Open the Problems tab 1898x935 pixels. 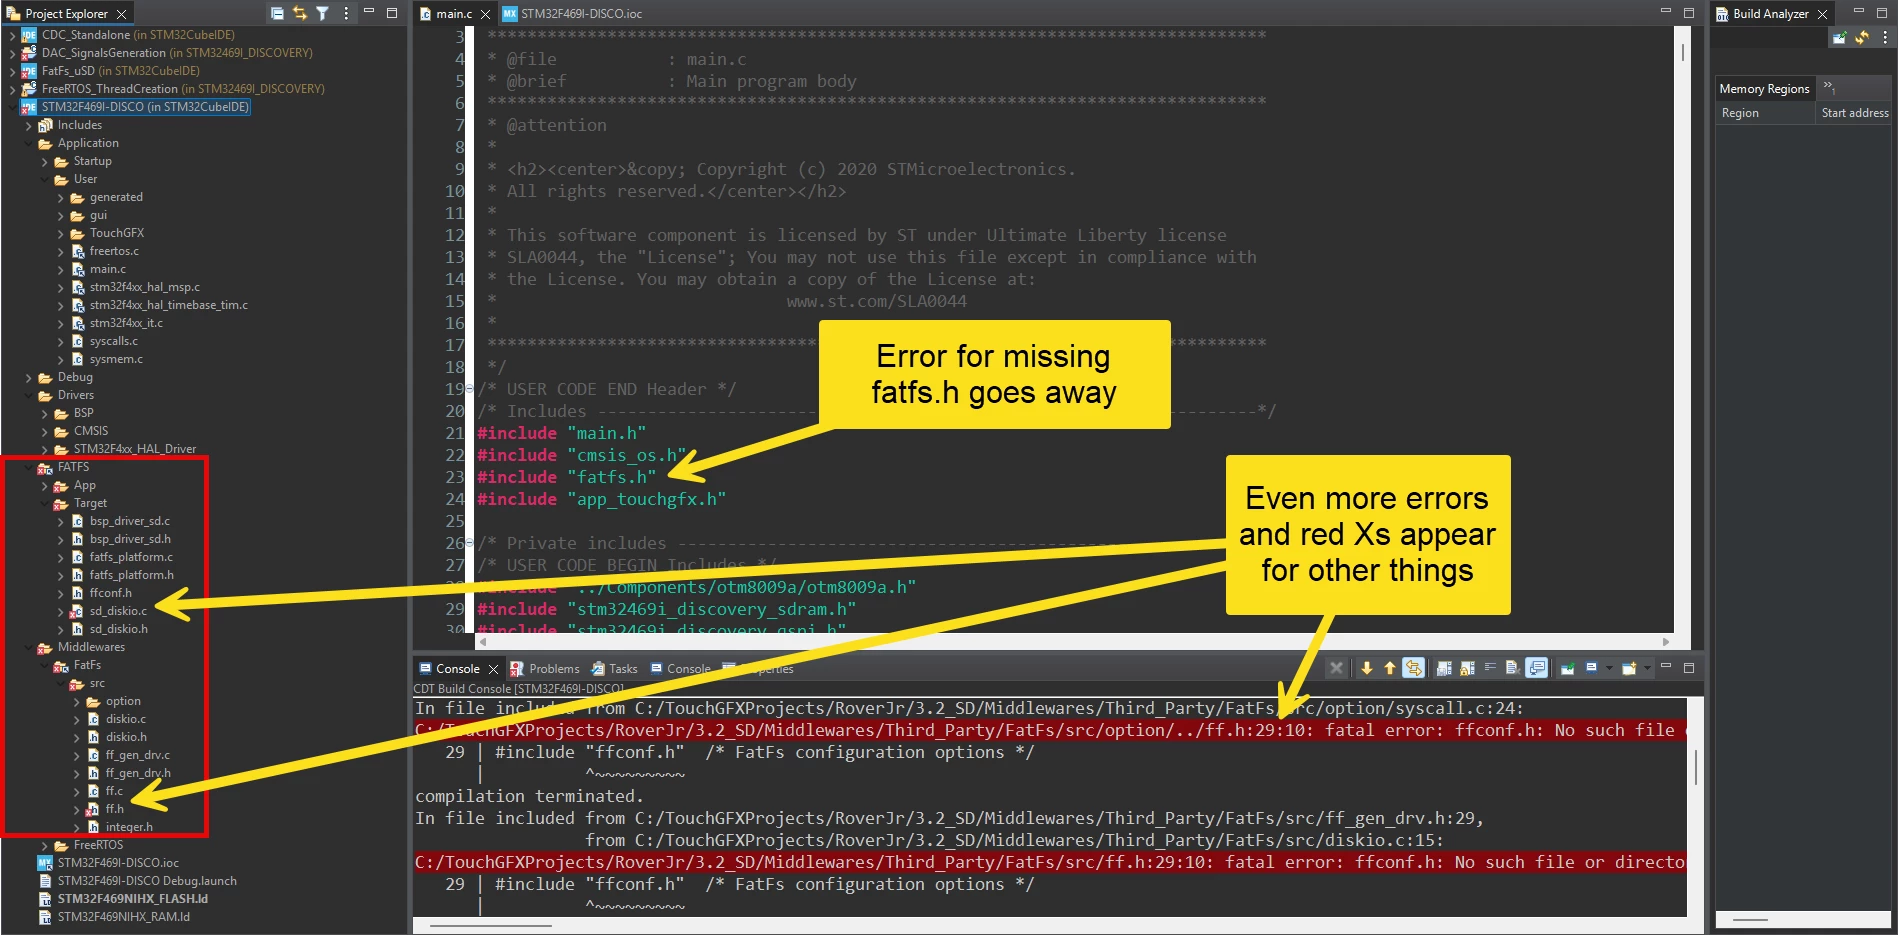coord(545,669)
